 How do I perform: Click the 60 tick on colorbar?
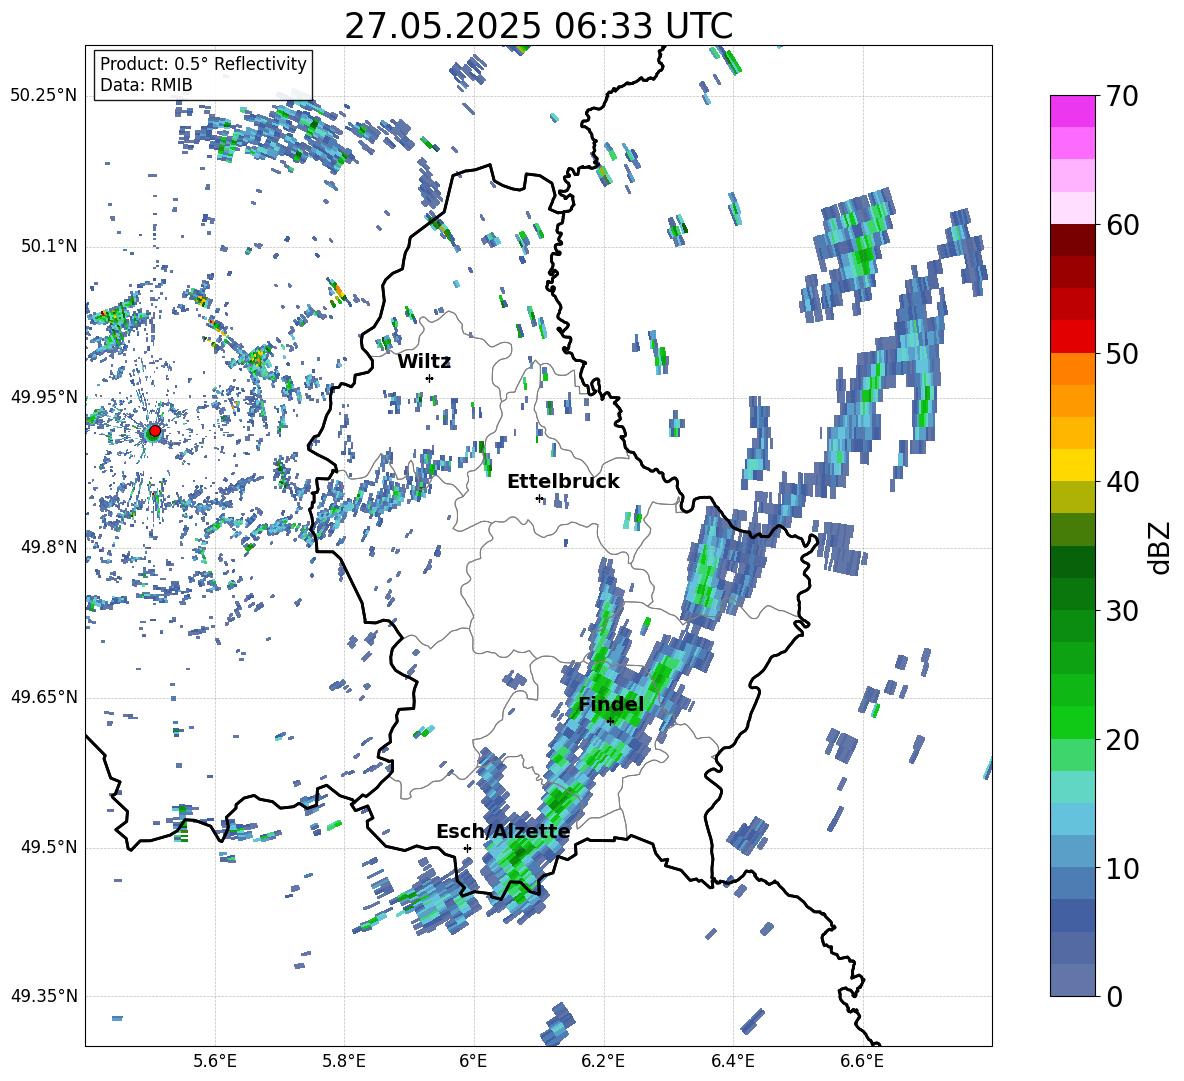(x=1122, y=225)
